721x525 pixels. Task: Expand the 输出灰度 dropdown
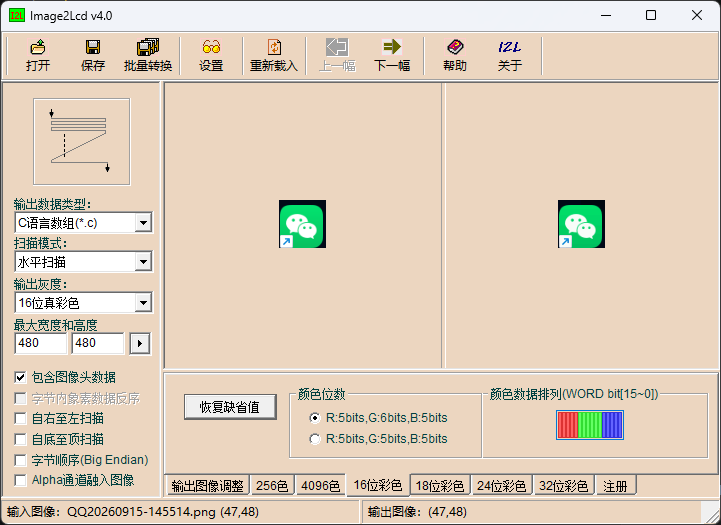(143, 303)
